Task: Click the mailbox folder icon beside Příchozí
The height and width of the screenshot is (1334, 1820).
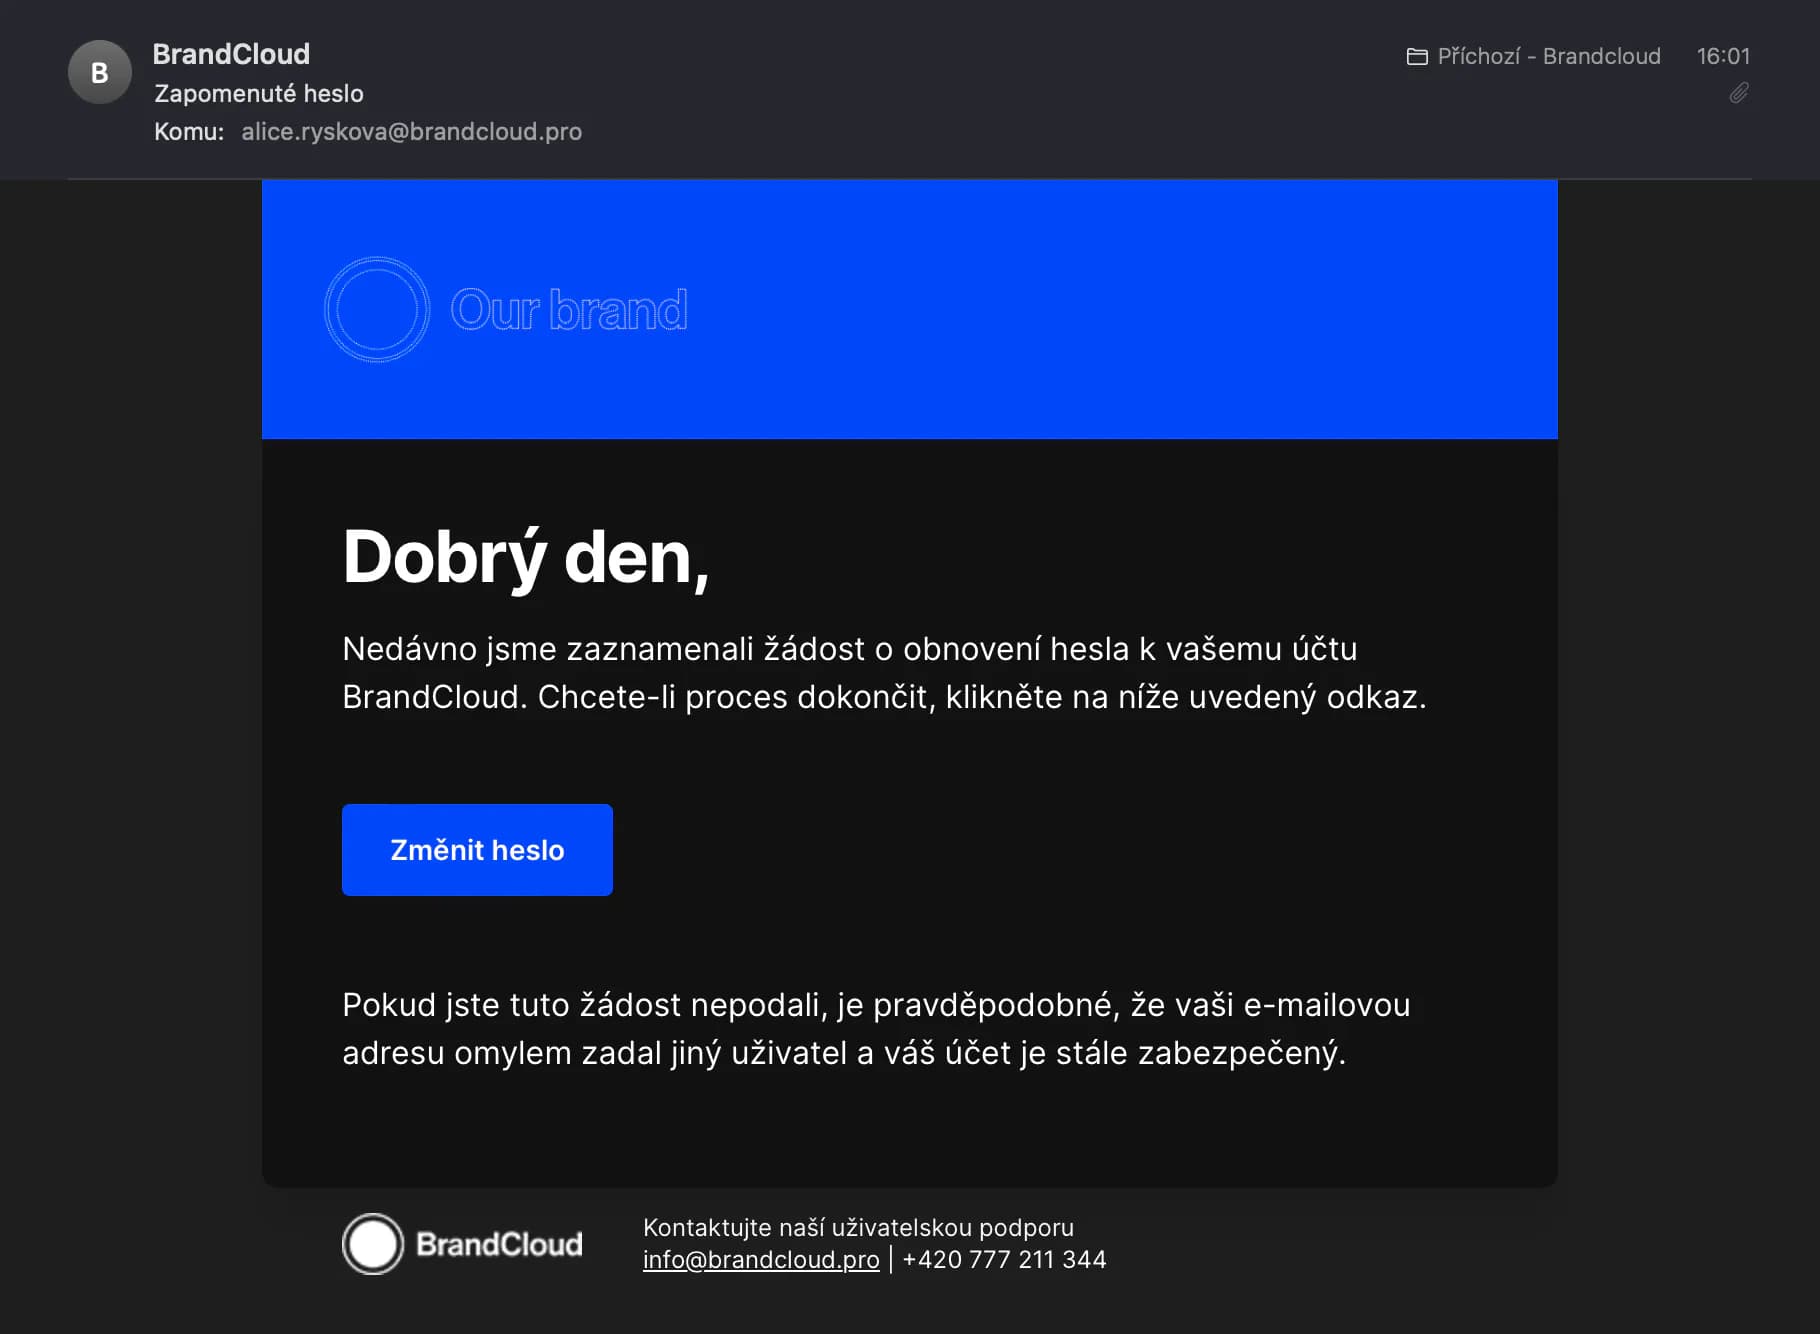Action: [x=1416, y=56]
